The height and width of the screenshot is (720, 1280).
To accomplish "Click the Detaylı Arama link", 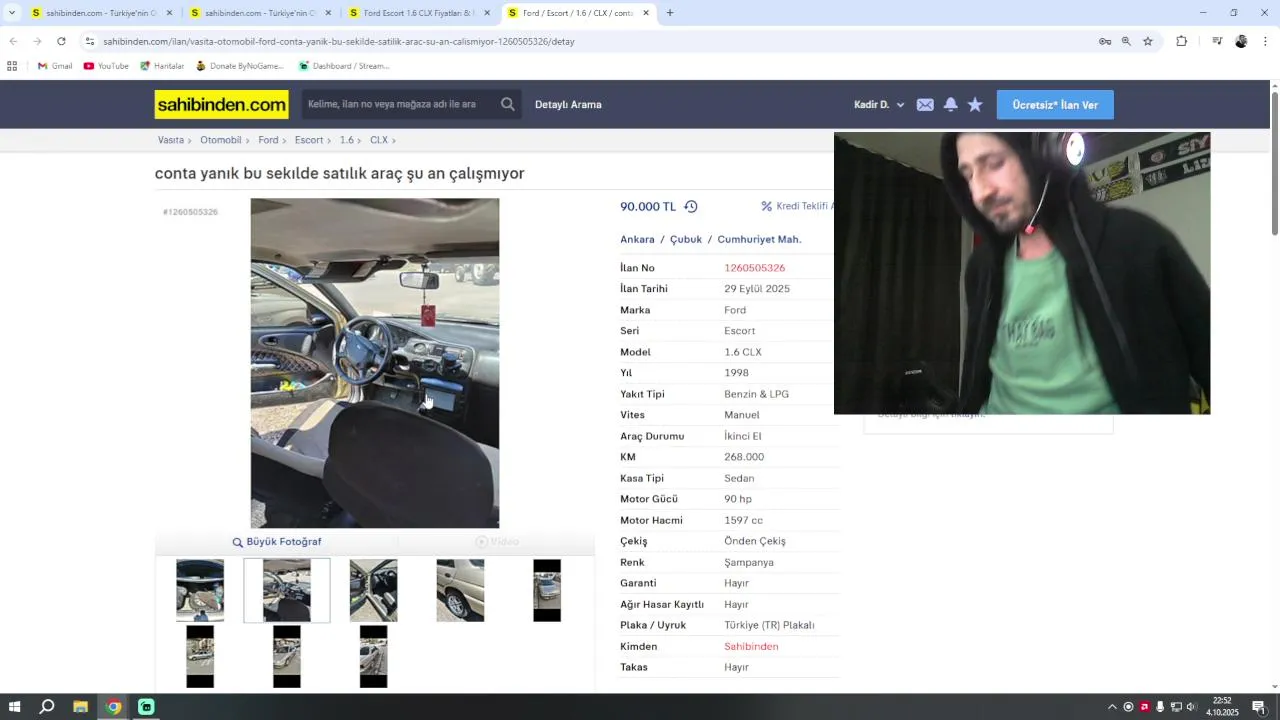I will pos(568,105).
